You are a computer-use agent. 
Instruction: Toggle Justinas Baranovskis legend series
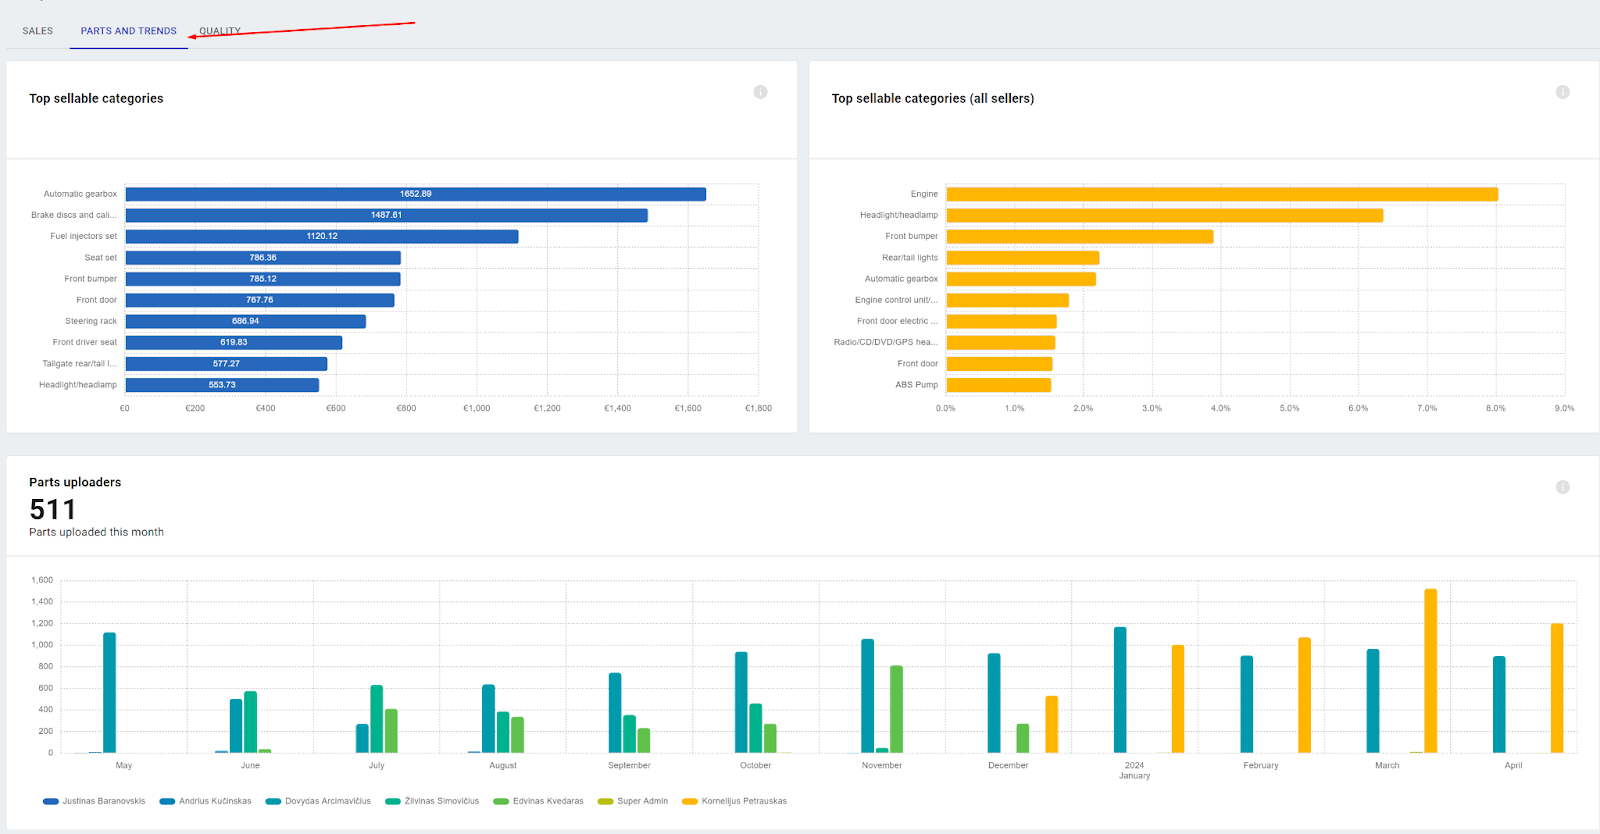pyautogui.click(x=95, y=801)
